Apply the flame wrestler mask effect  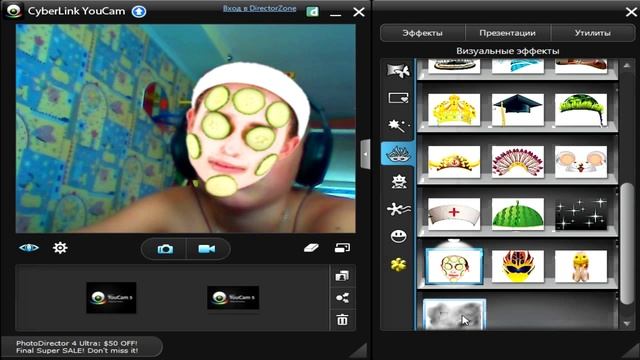click(x=518, y=266)
